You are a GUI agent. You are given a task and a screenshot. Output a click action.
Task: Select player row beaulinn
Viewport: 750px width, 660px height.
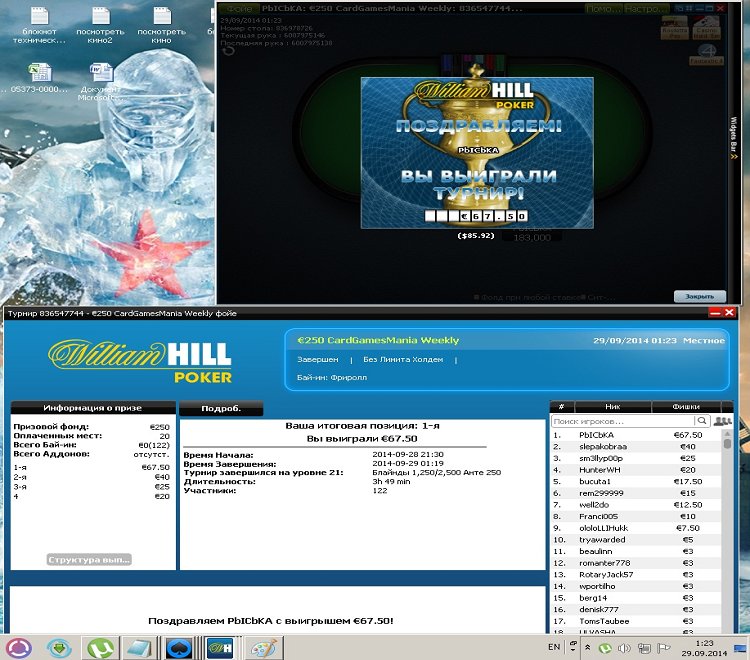tap(635, 551)
